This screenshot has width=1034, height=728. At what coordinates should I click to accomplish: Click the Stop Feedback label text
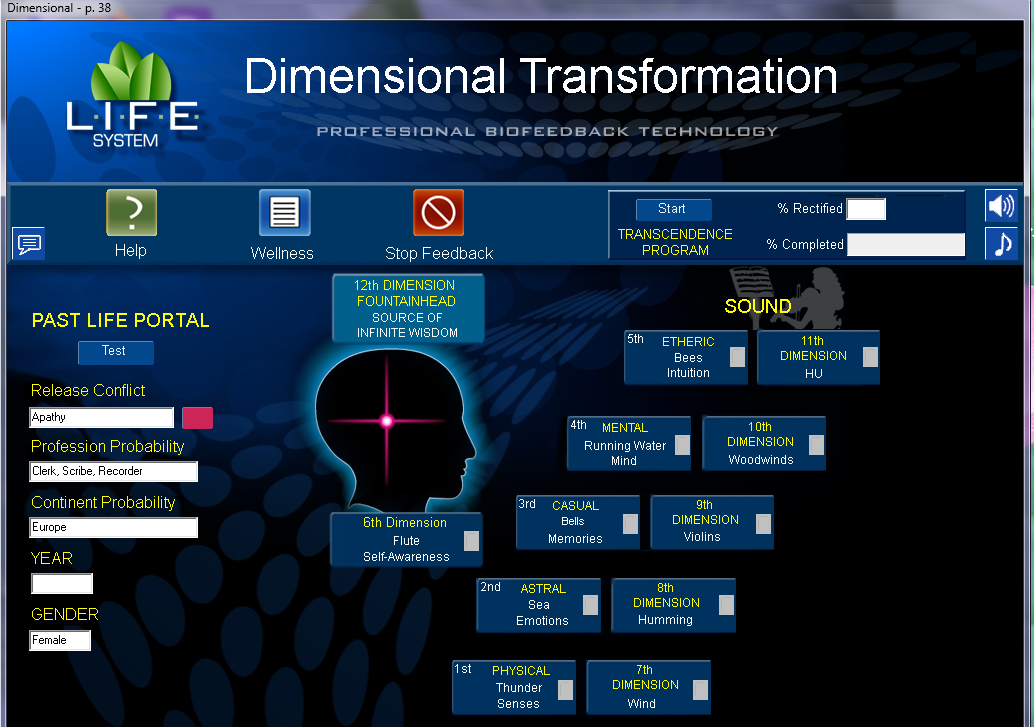pos(439,253)
